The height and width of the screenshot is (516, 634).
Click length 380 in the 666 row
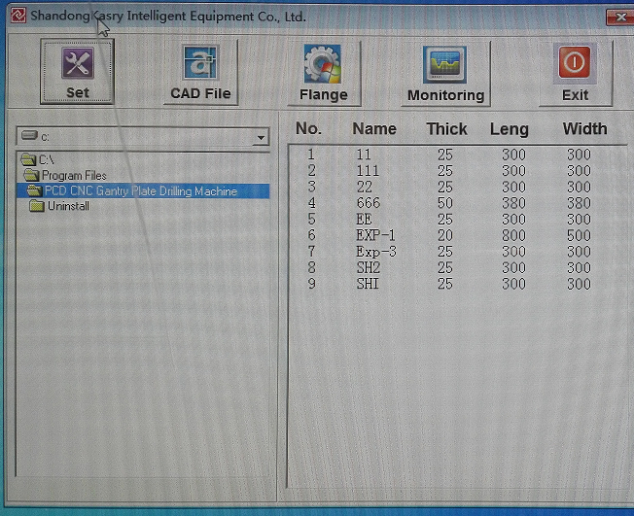click(x=514, y=203)
